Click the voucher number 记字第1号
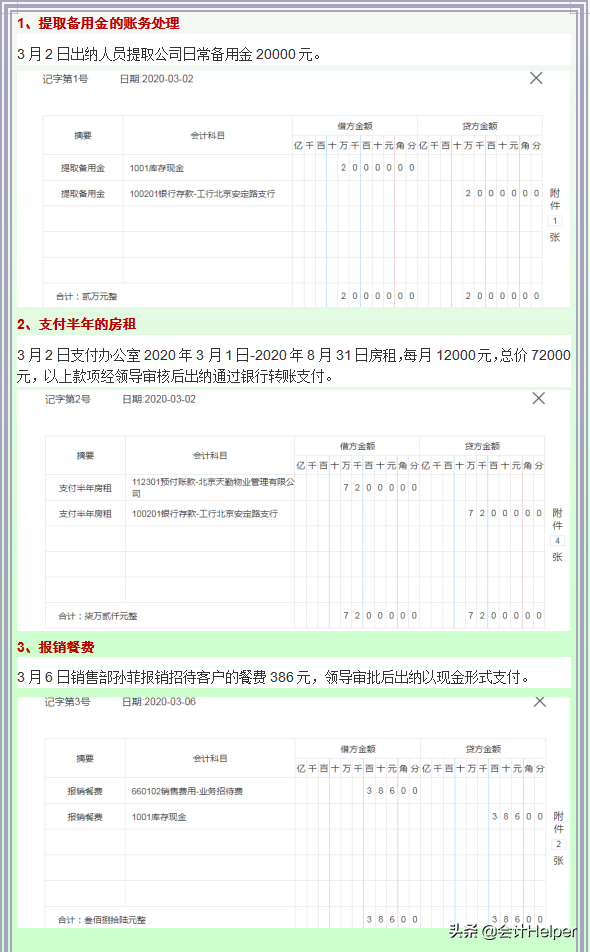 pos(65,79)
